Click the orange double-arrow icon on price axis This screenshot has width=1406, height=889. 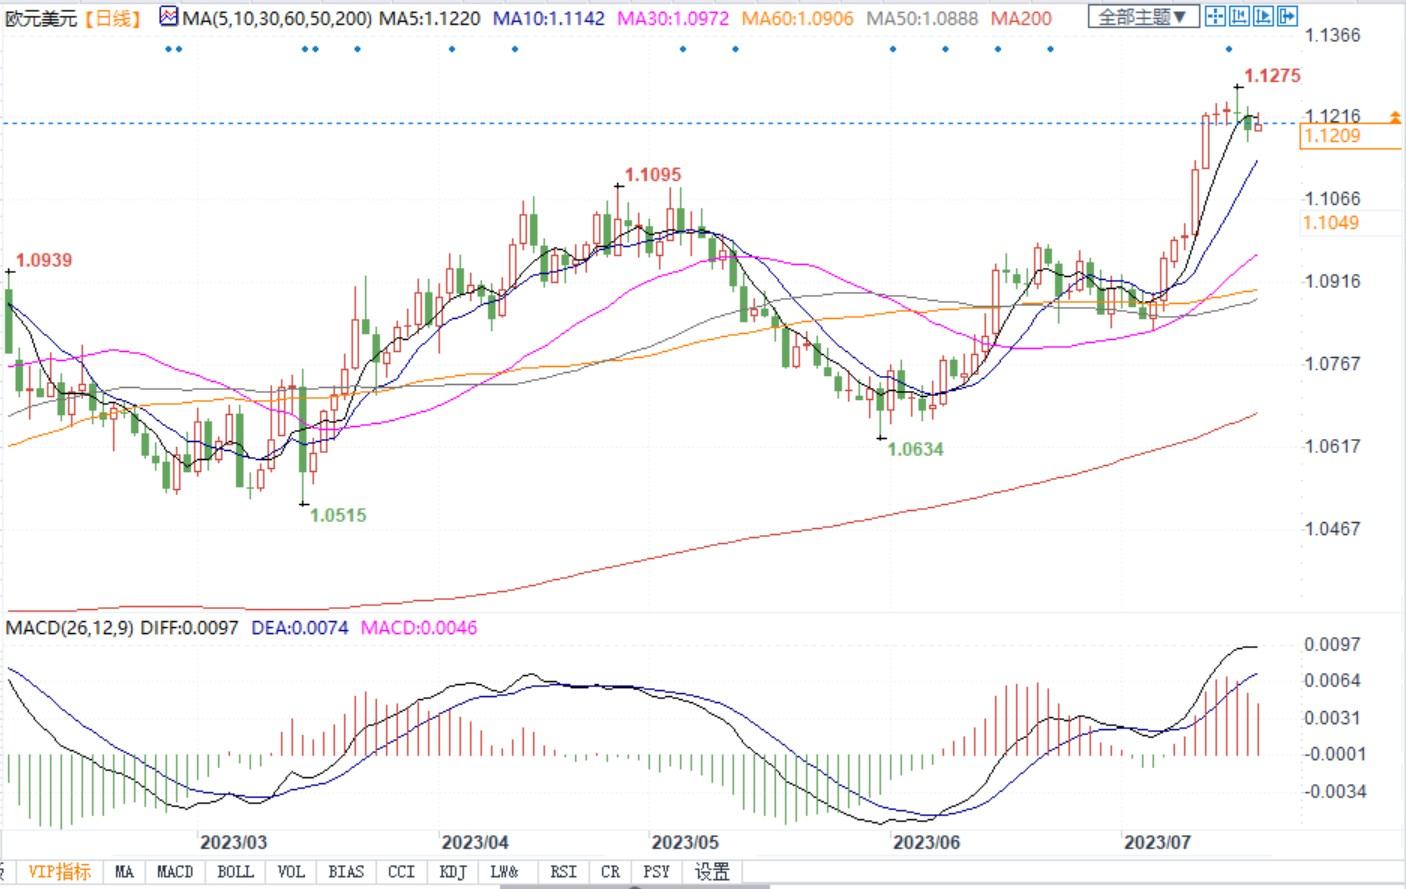pyautogui.click(x=1395, y=118)
